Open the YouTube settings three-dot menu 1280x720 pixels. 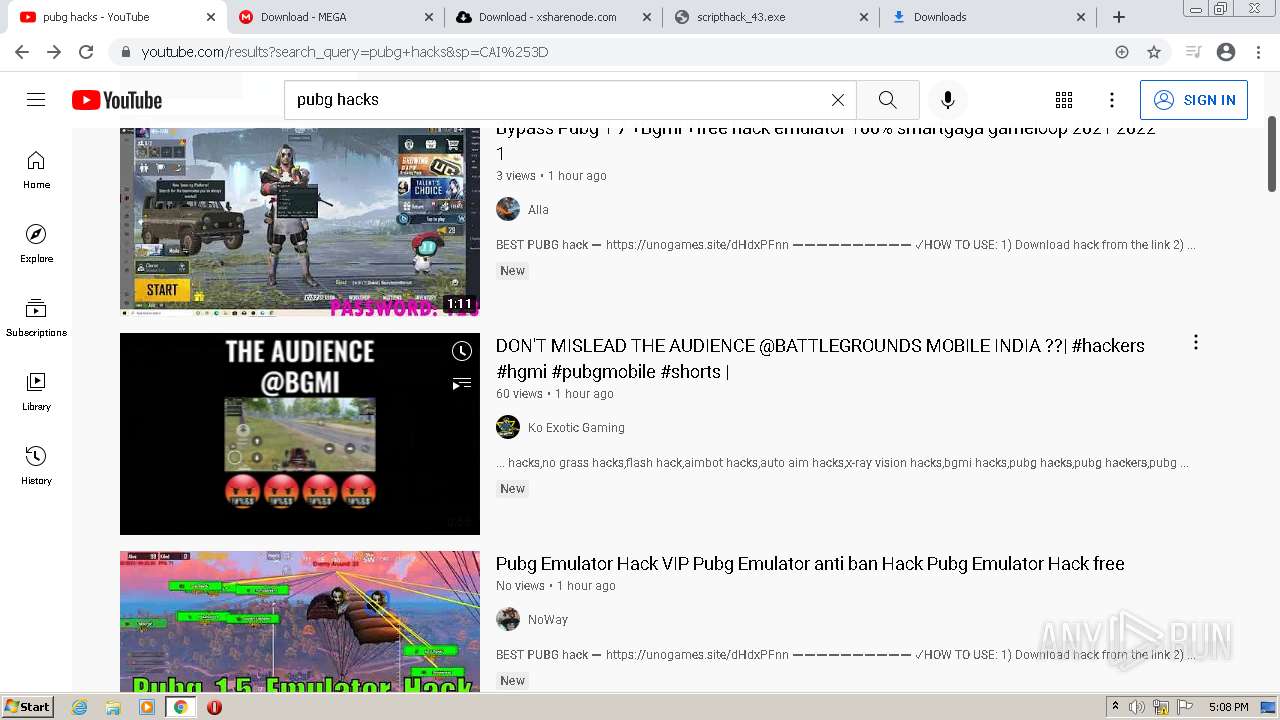(x=1112, y=100)
